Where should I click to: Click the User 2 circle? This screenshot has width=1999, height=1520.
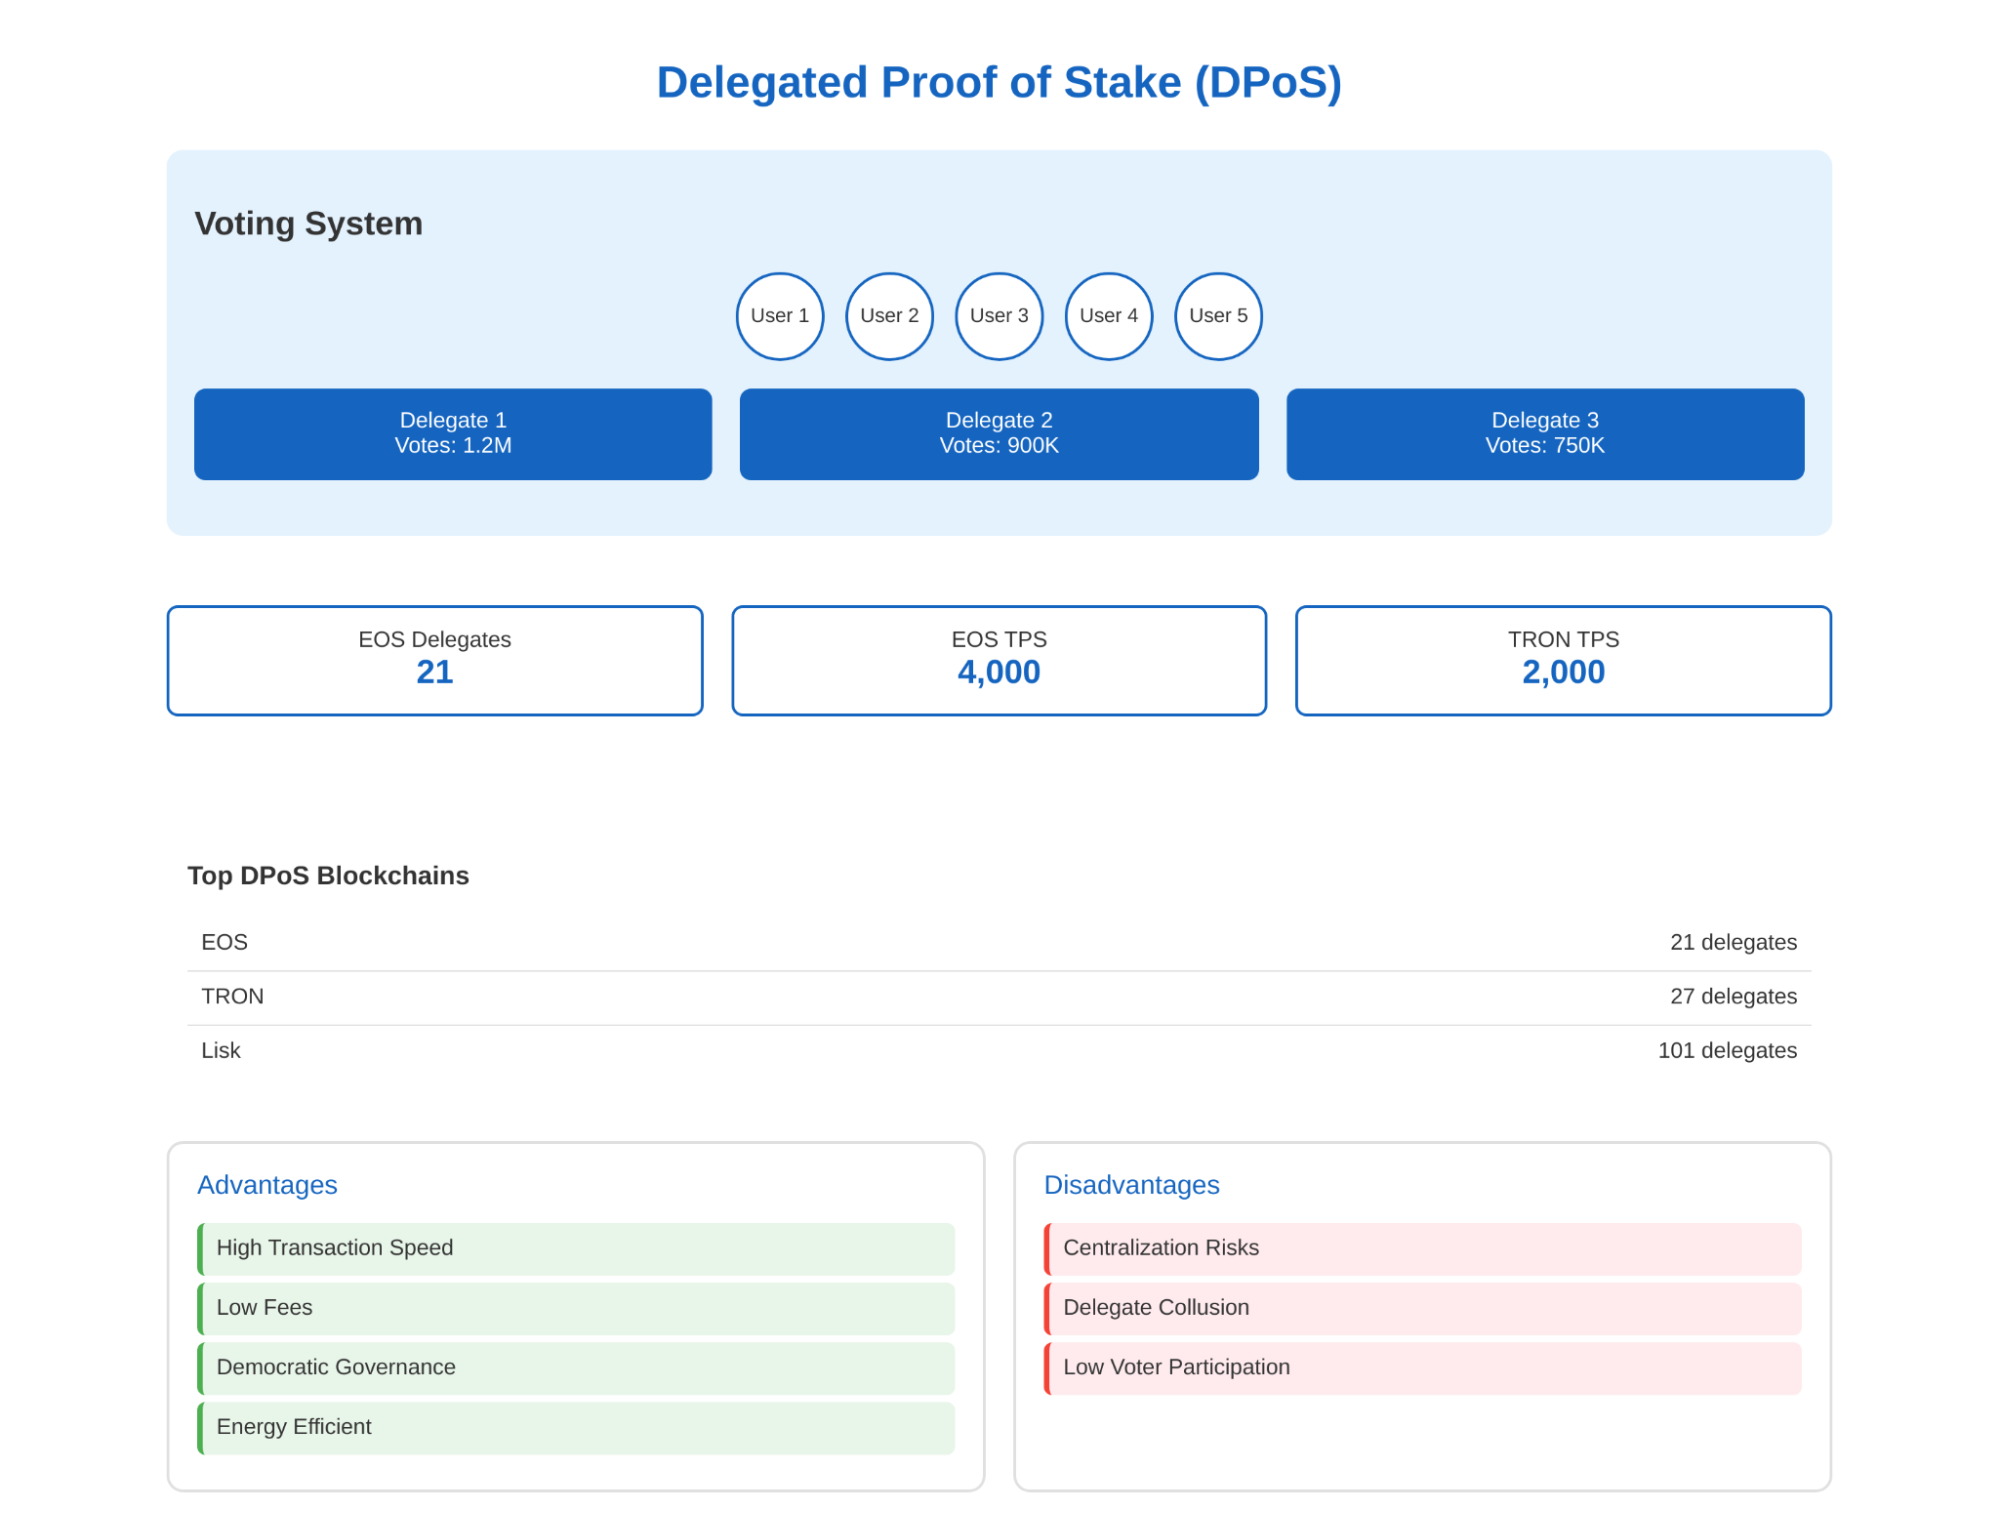click(x=889, y=316)
